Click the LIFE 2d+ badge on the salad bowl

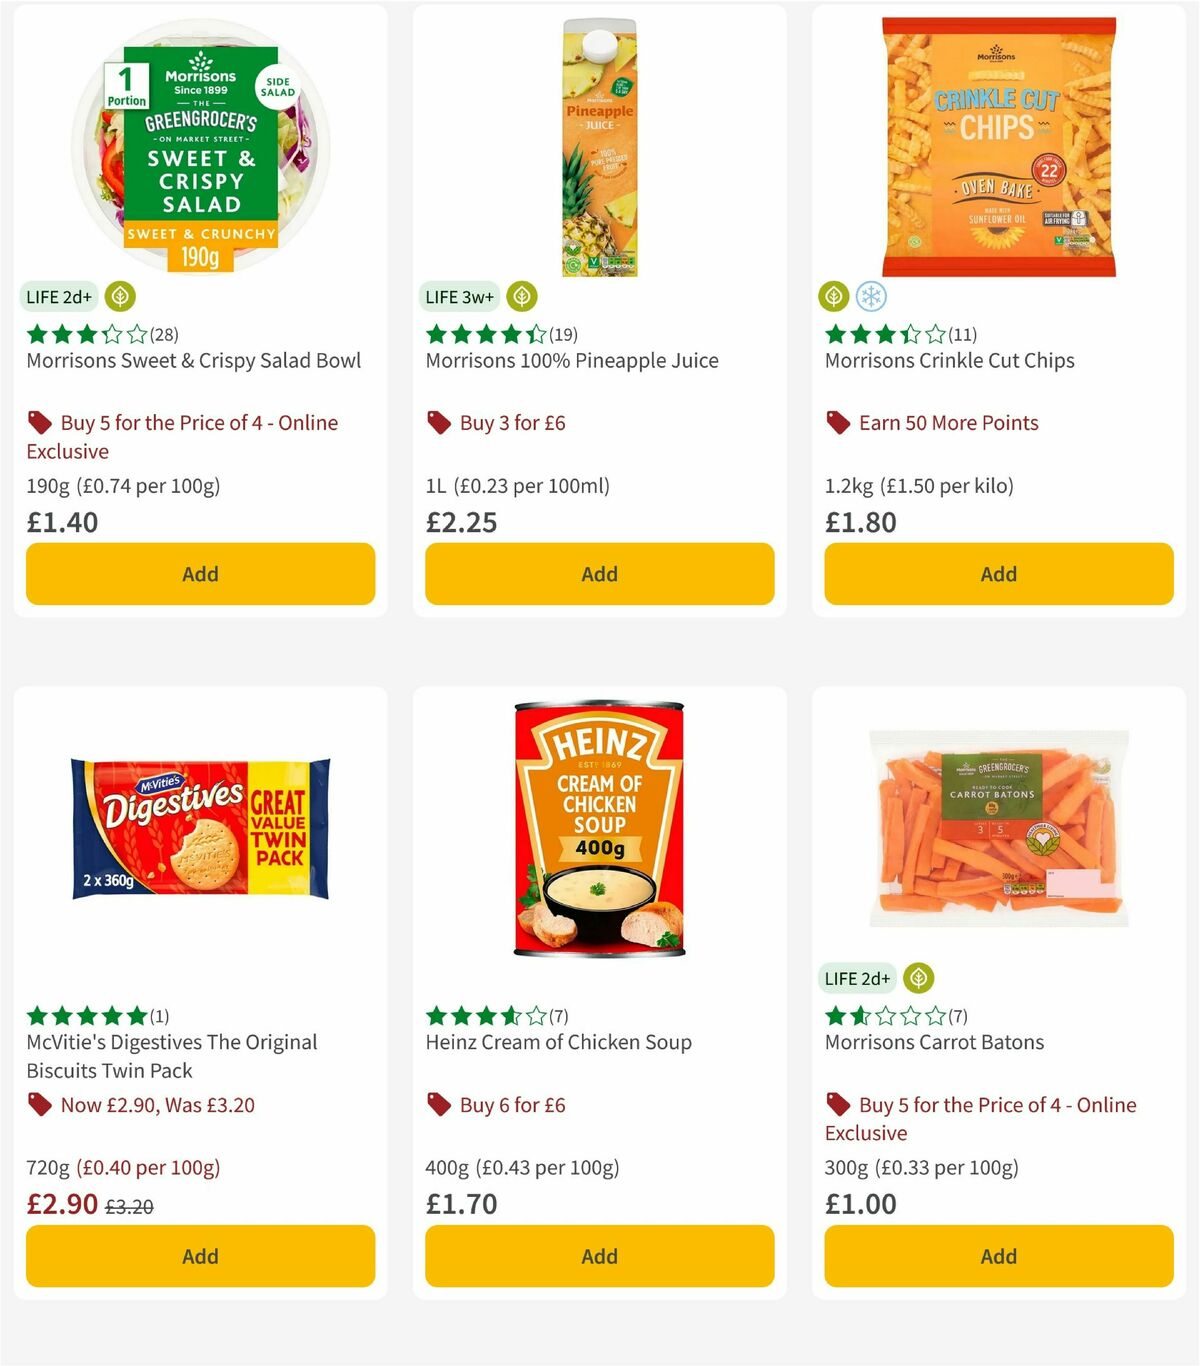click(58, 297)
